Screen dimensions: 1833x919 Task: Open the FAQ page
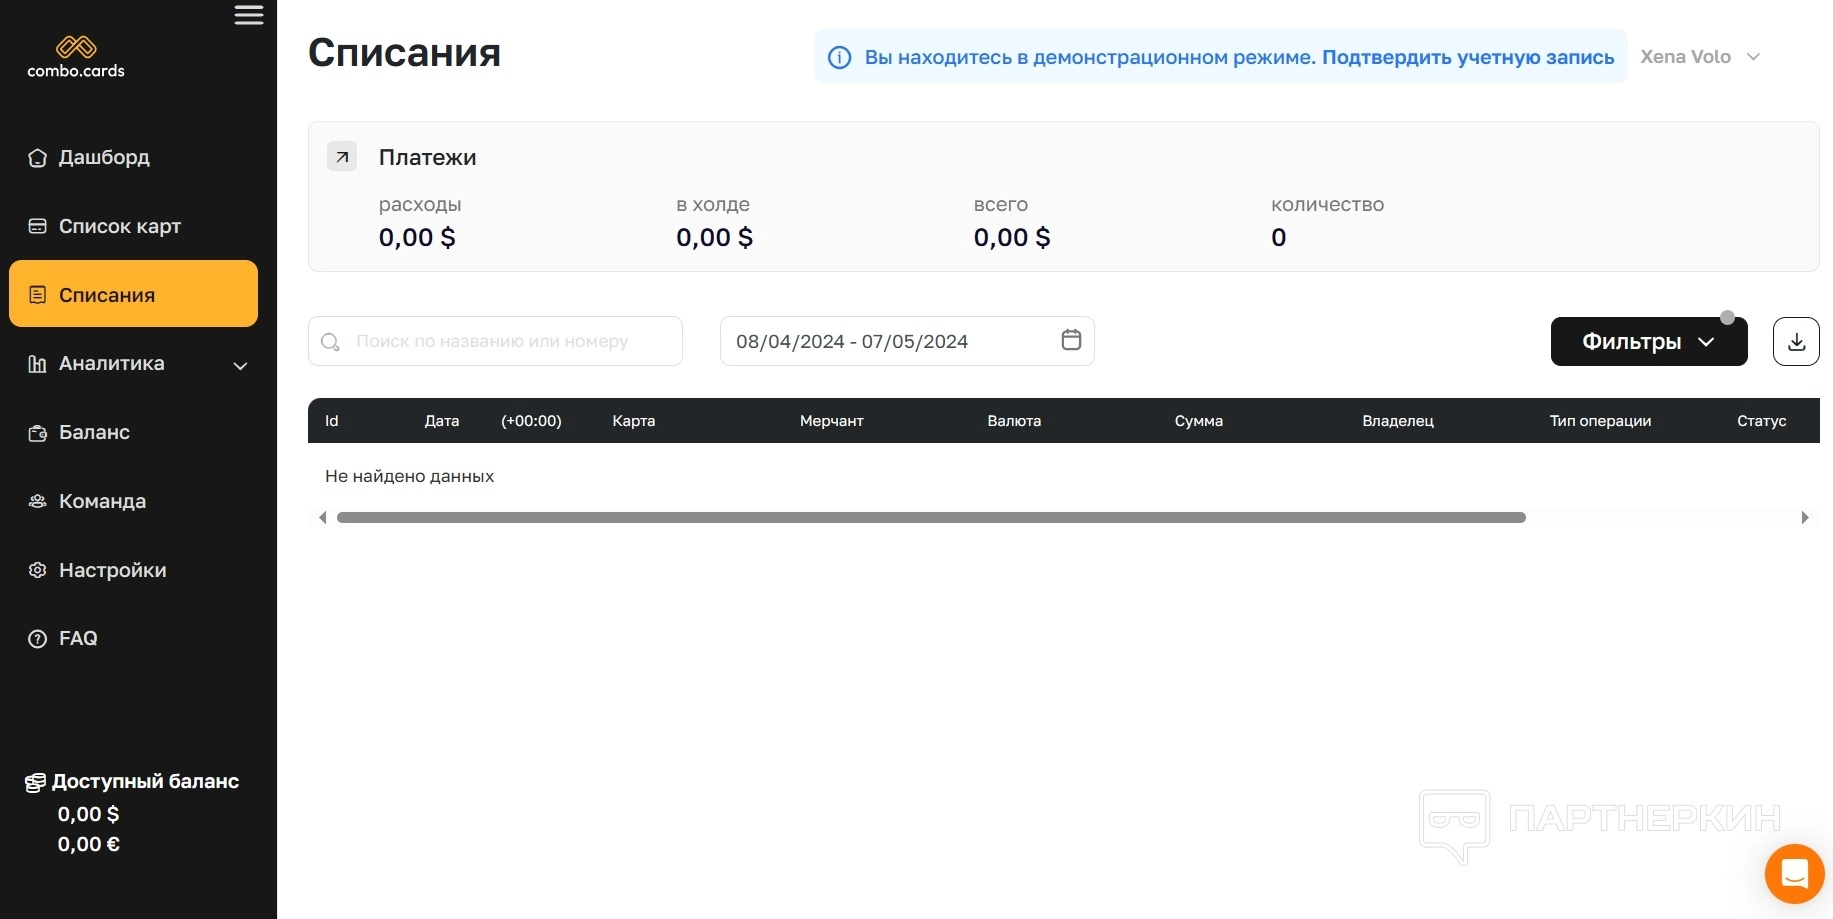(78, 639)
